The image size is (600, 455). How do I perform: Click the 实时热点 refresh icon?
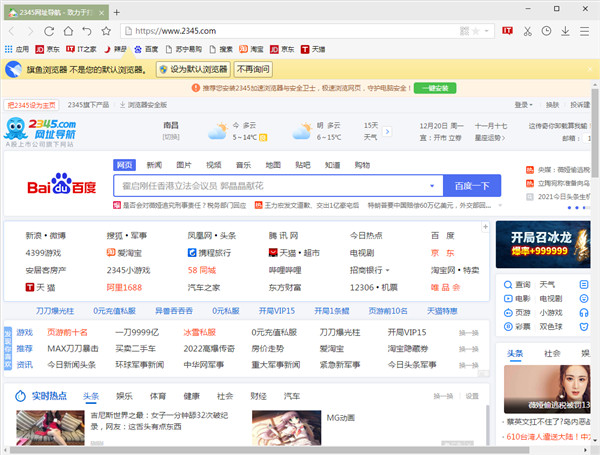pos(20,396)
